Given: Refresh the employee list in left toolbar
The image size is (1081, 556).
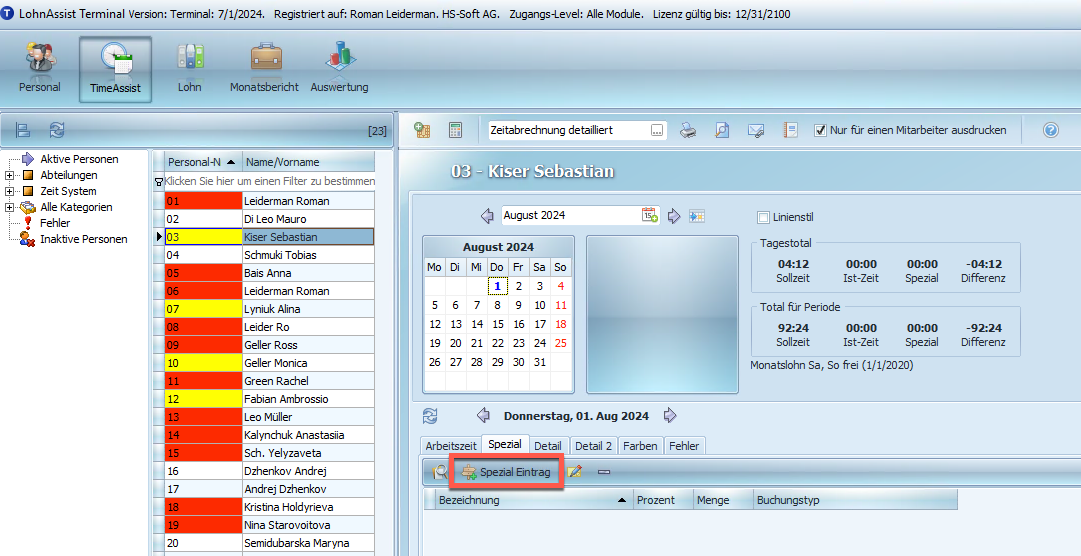Looking at the screenshot, I should (x=57, y=130).
